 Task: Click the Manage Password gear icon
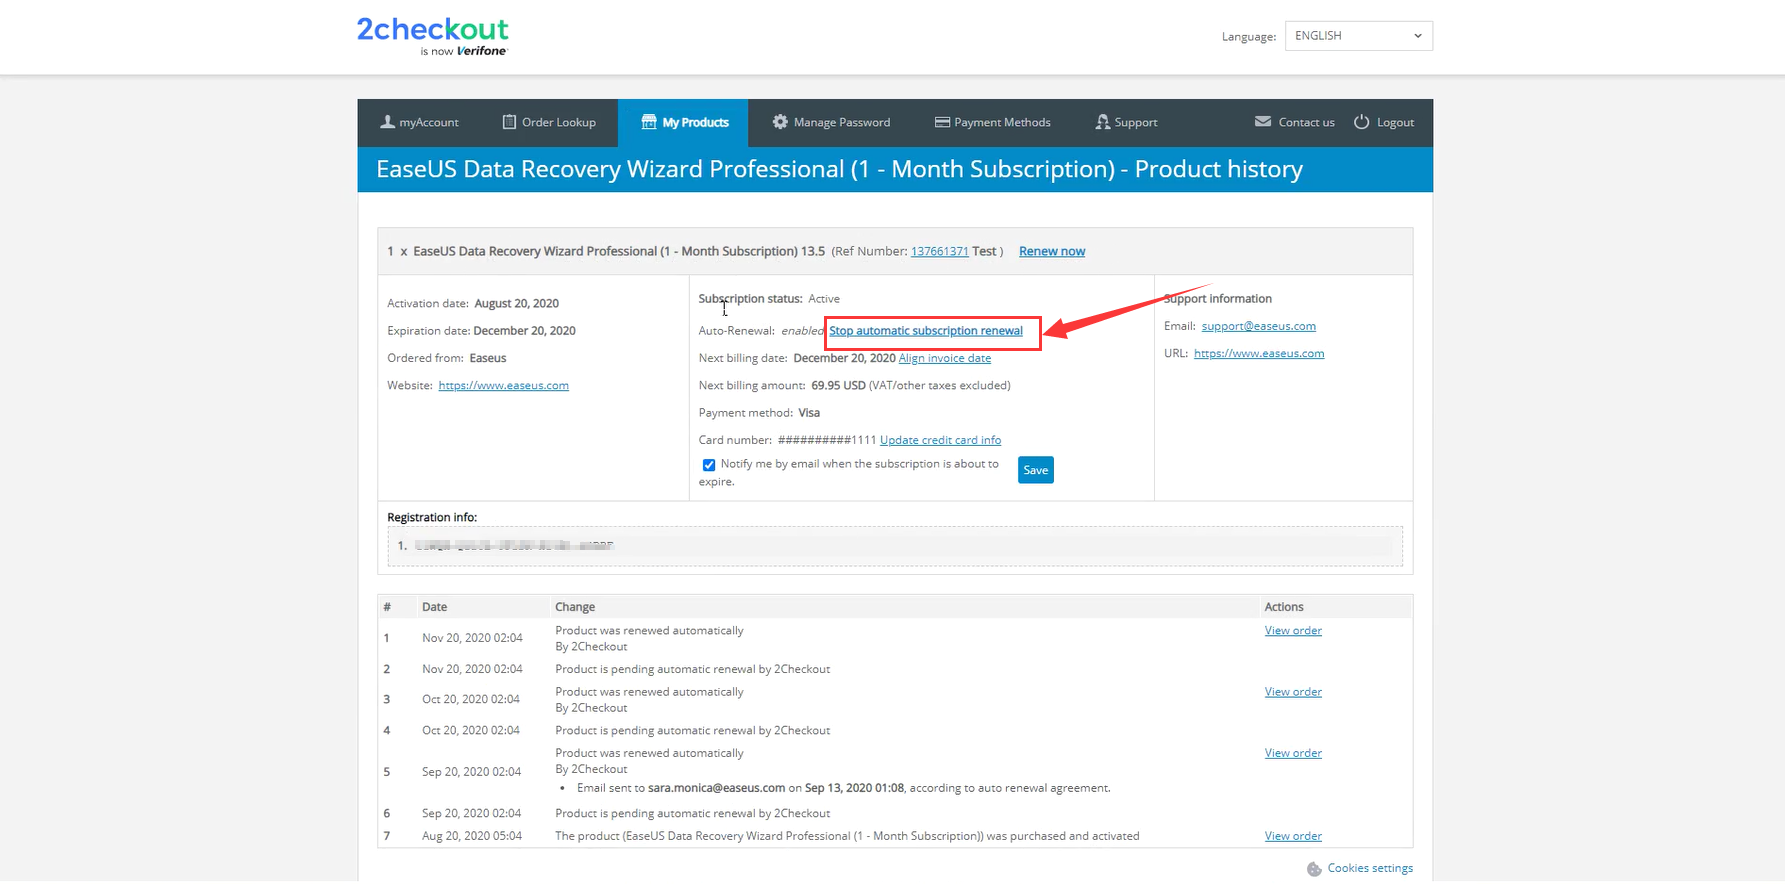pos(780,122)
